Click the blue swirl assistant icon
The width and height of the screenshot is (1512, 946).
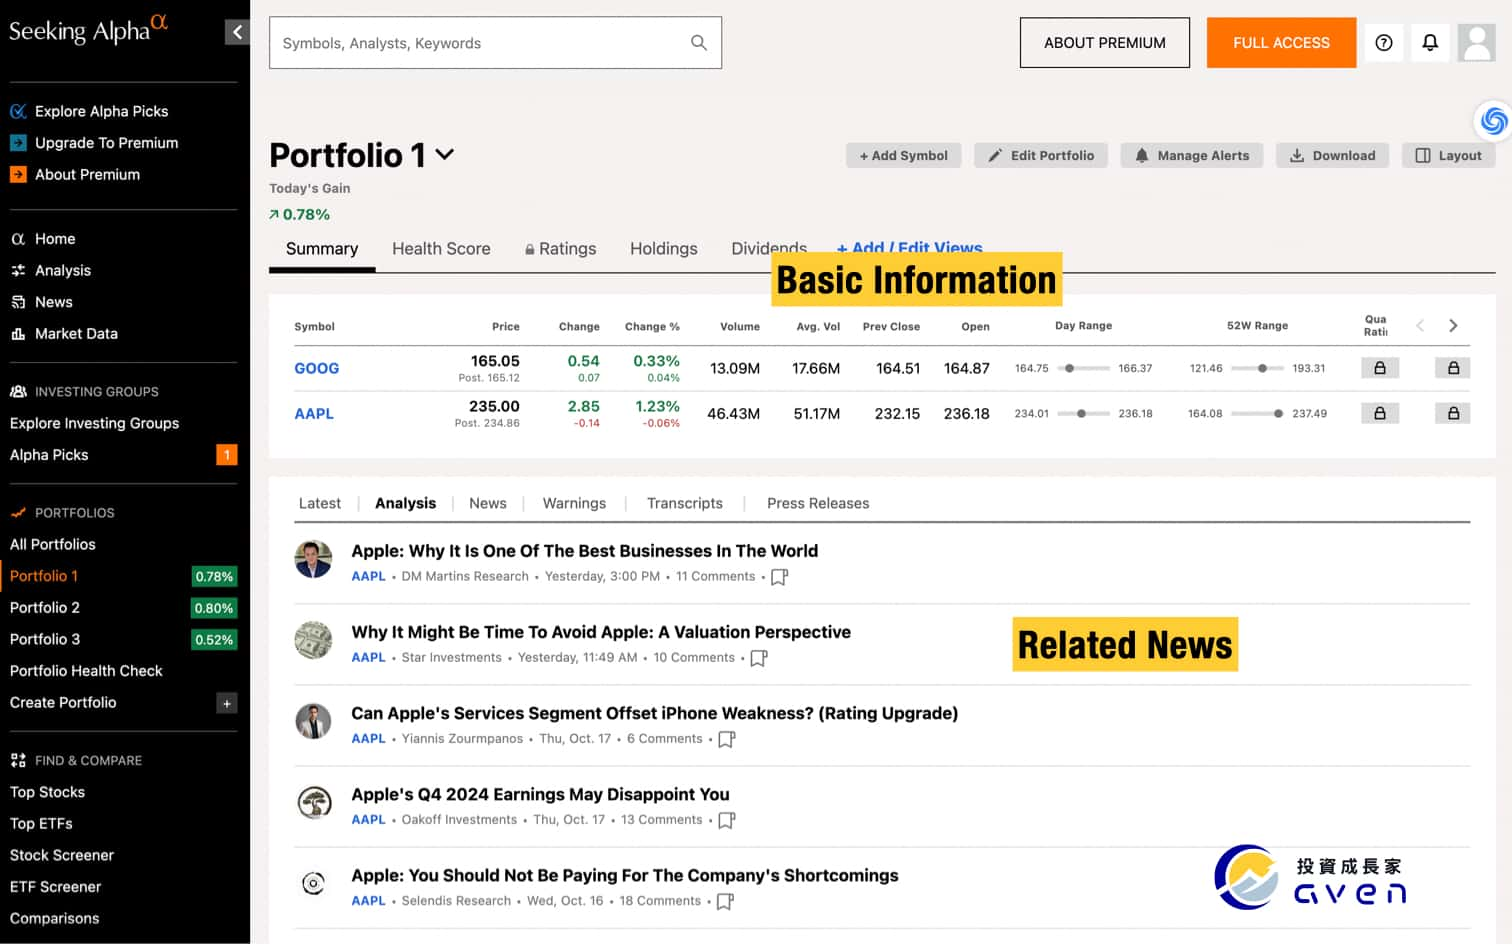click(1494, 121)
